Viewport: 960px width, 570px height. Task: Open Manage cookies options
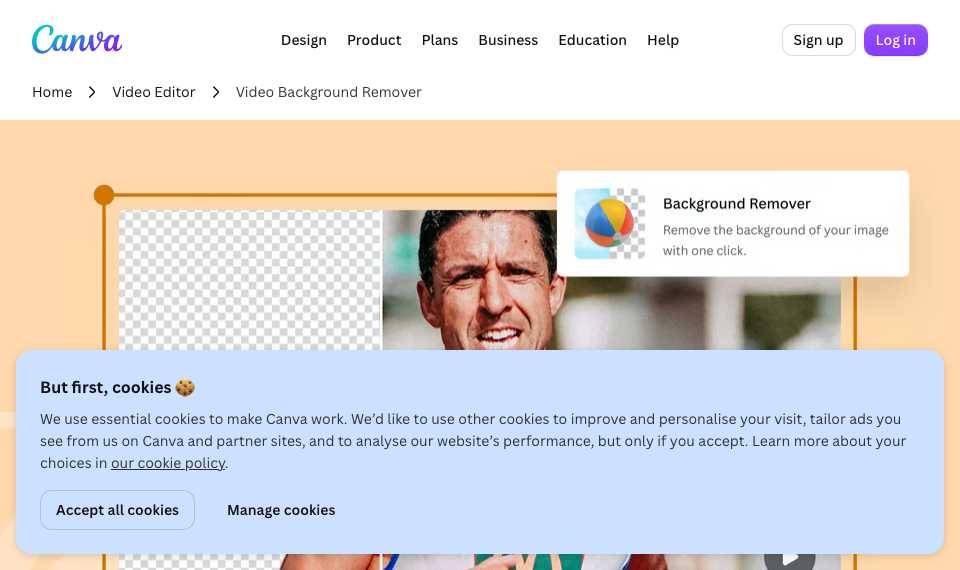click(x=281, y=510)
